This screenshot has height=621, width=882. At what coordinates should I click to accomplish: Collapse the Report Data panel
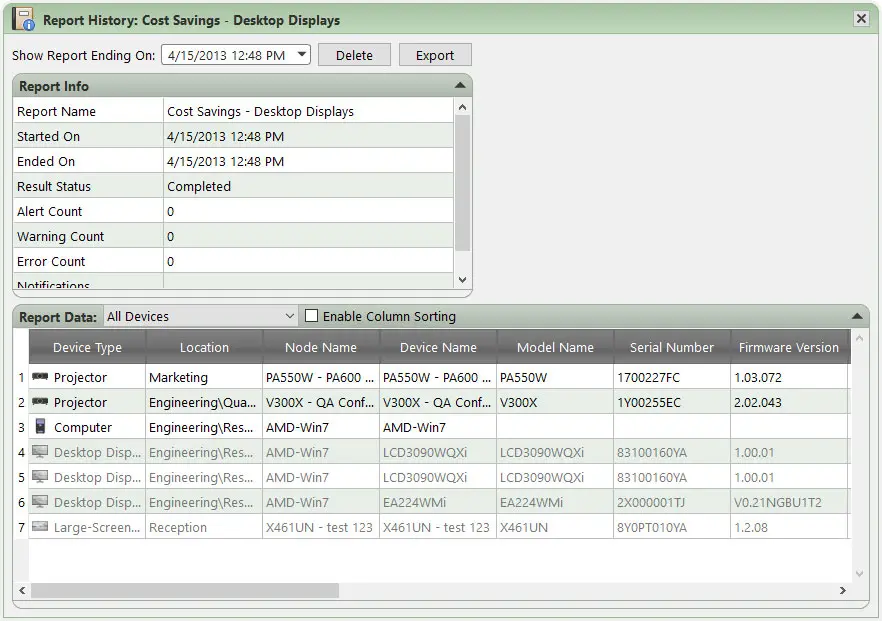coord(857,316)
